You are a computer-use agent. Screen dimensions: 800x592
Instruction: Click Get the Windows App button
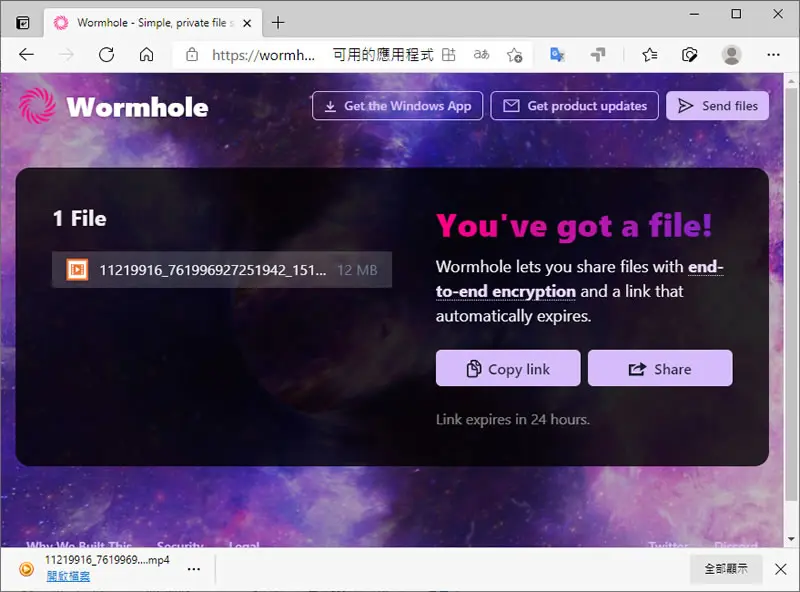[x=397, y=106]
